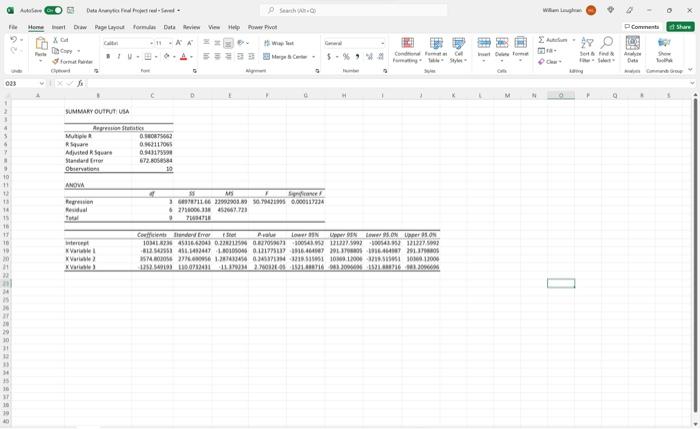The image size is (700, 429).
Task: Increase font size with larger A icon
Action: (x=179, y=43)
